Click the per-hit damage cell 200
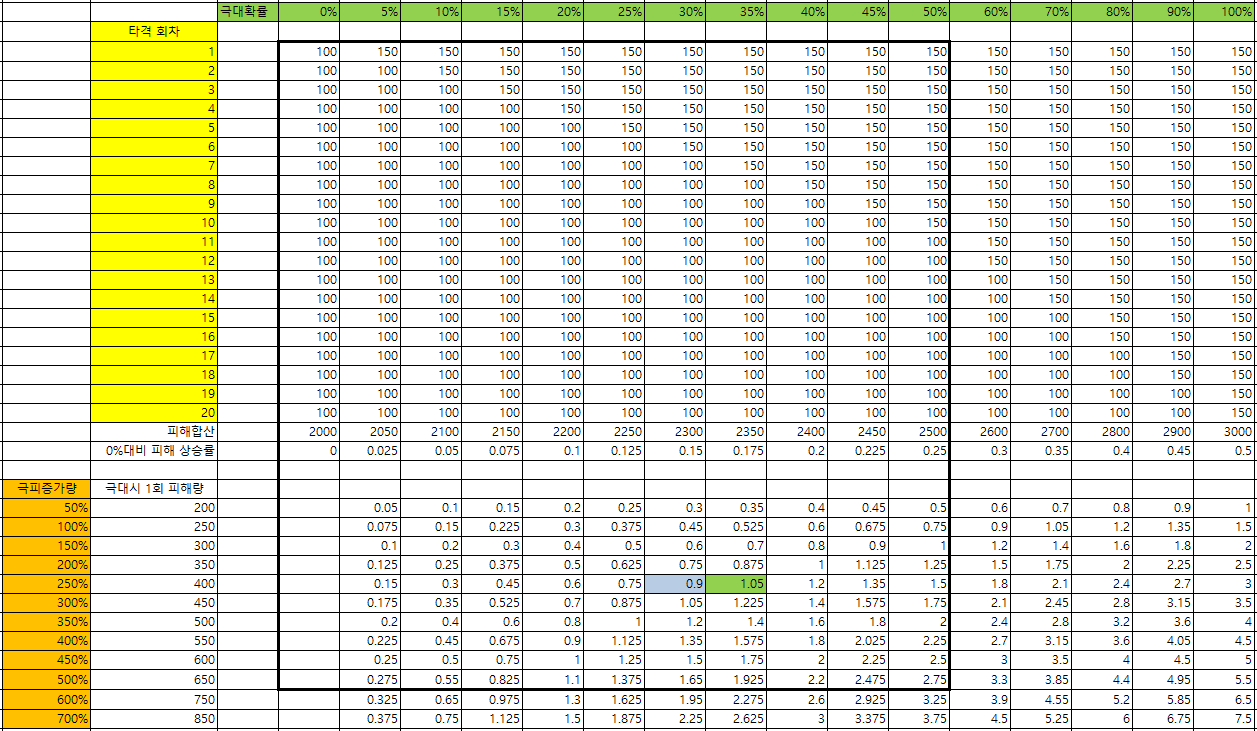Image resolution: width=1257 pixels, height=731 pixels. 154,508
